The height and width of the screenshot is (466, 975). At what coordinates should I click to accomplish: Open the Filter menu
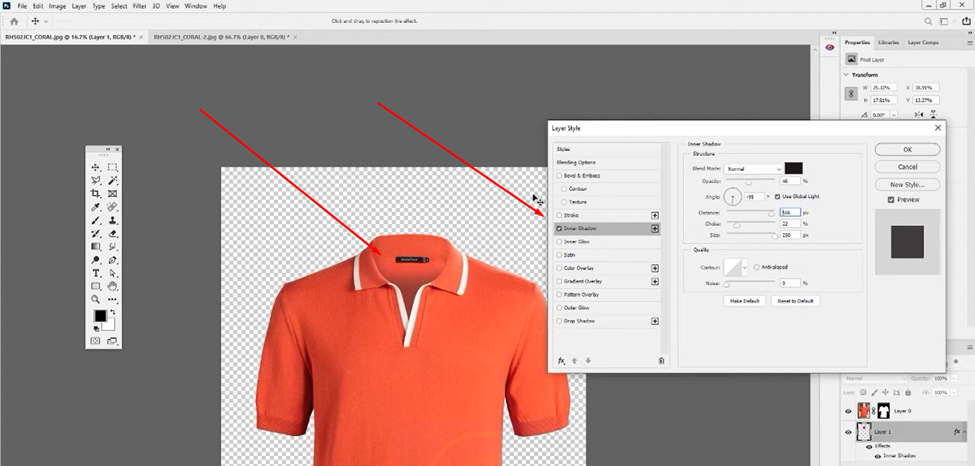tap(139, 6)
